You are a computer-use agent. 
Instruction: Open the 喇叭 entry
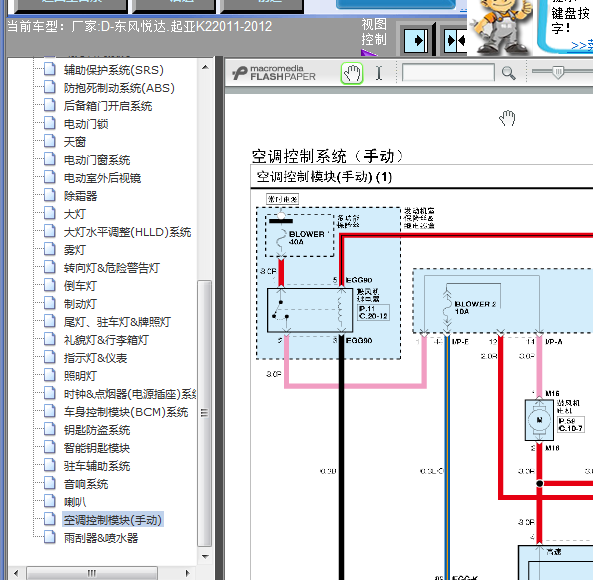[x=75, y=502]
